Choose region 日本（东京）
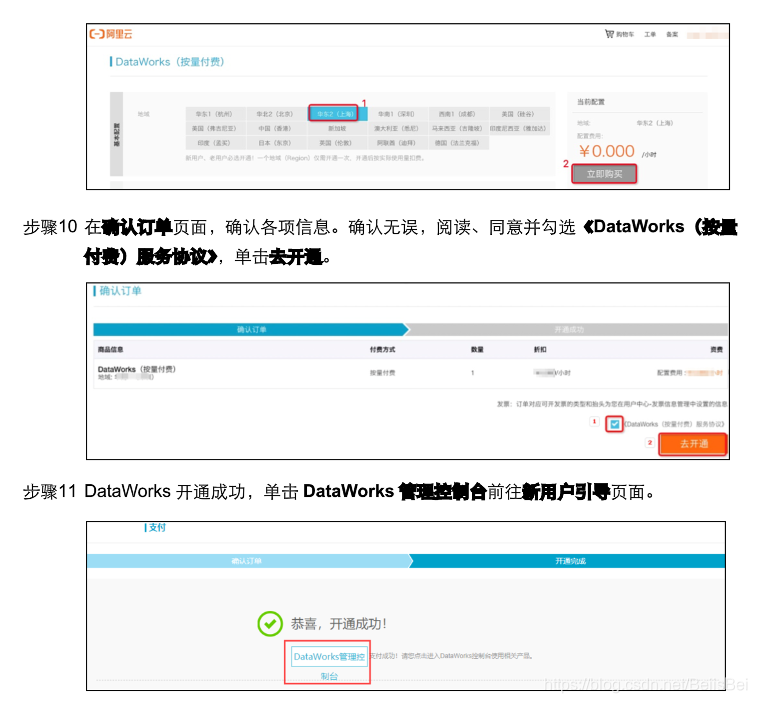Viewport: 757px width, 703px height. (x=275, y=143)
